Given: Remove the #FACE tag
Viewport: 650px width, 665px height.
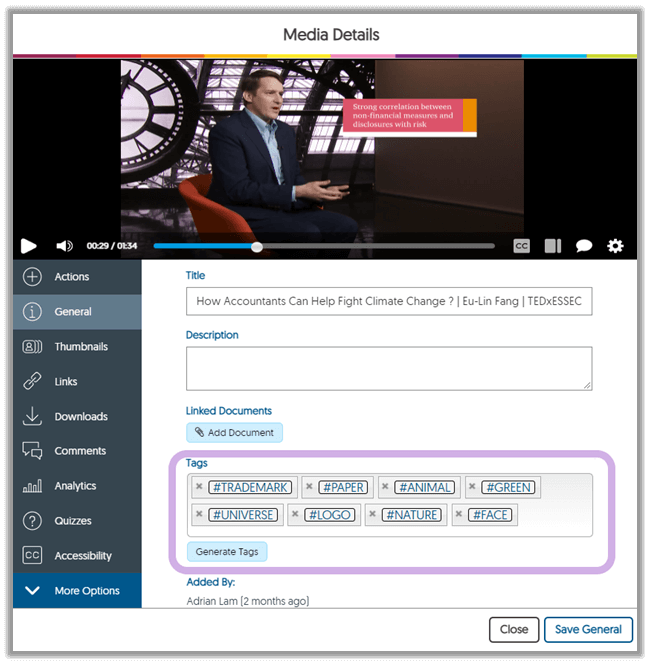Looking at the screenshot, I should [x=459, y=515].
